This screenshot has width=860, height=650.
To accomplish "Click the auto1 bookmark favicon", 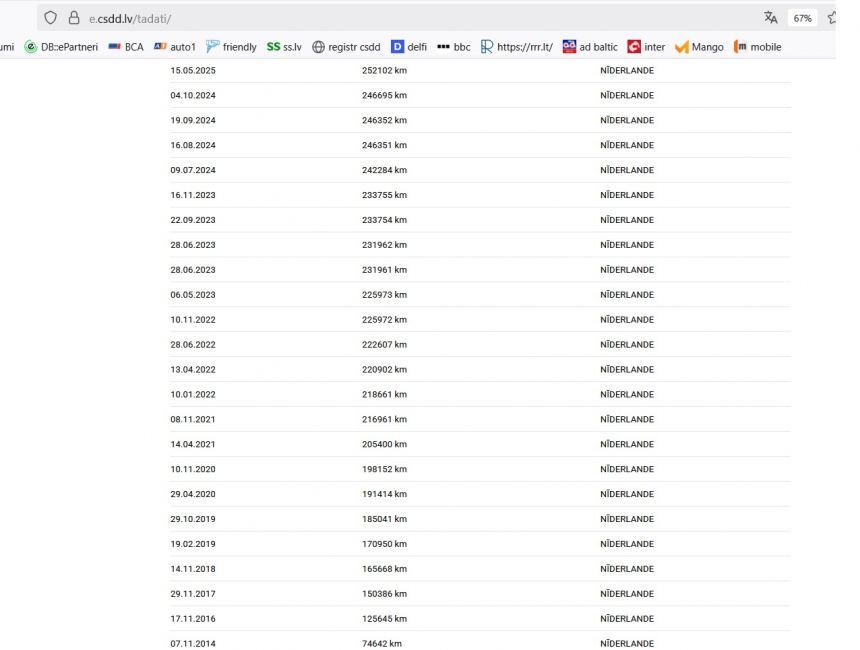I will pos(160,47).
